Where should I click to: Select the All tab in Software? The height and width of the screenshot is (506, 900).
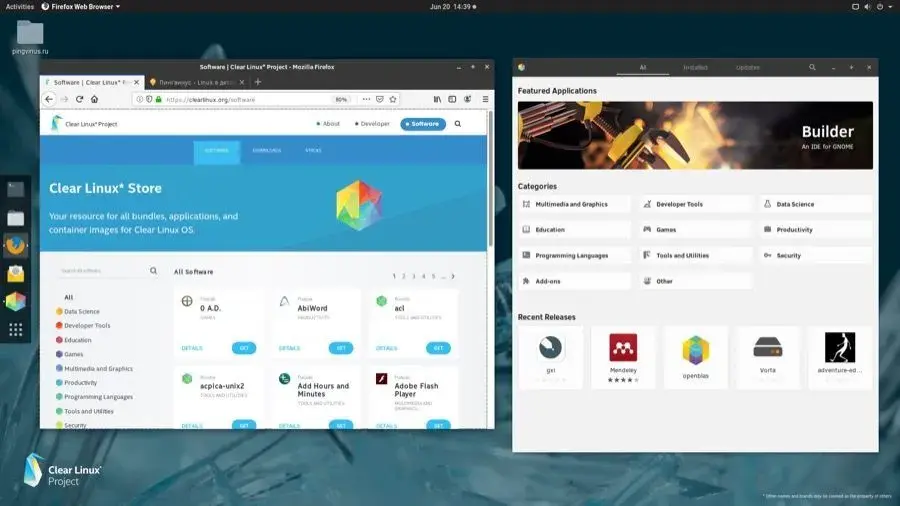pos(643,67)
